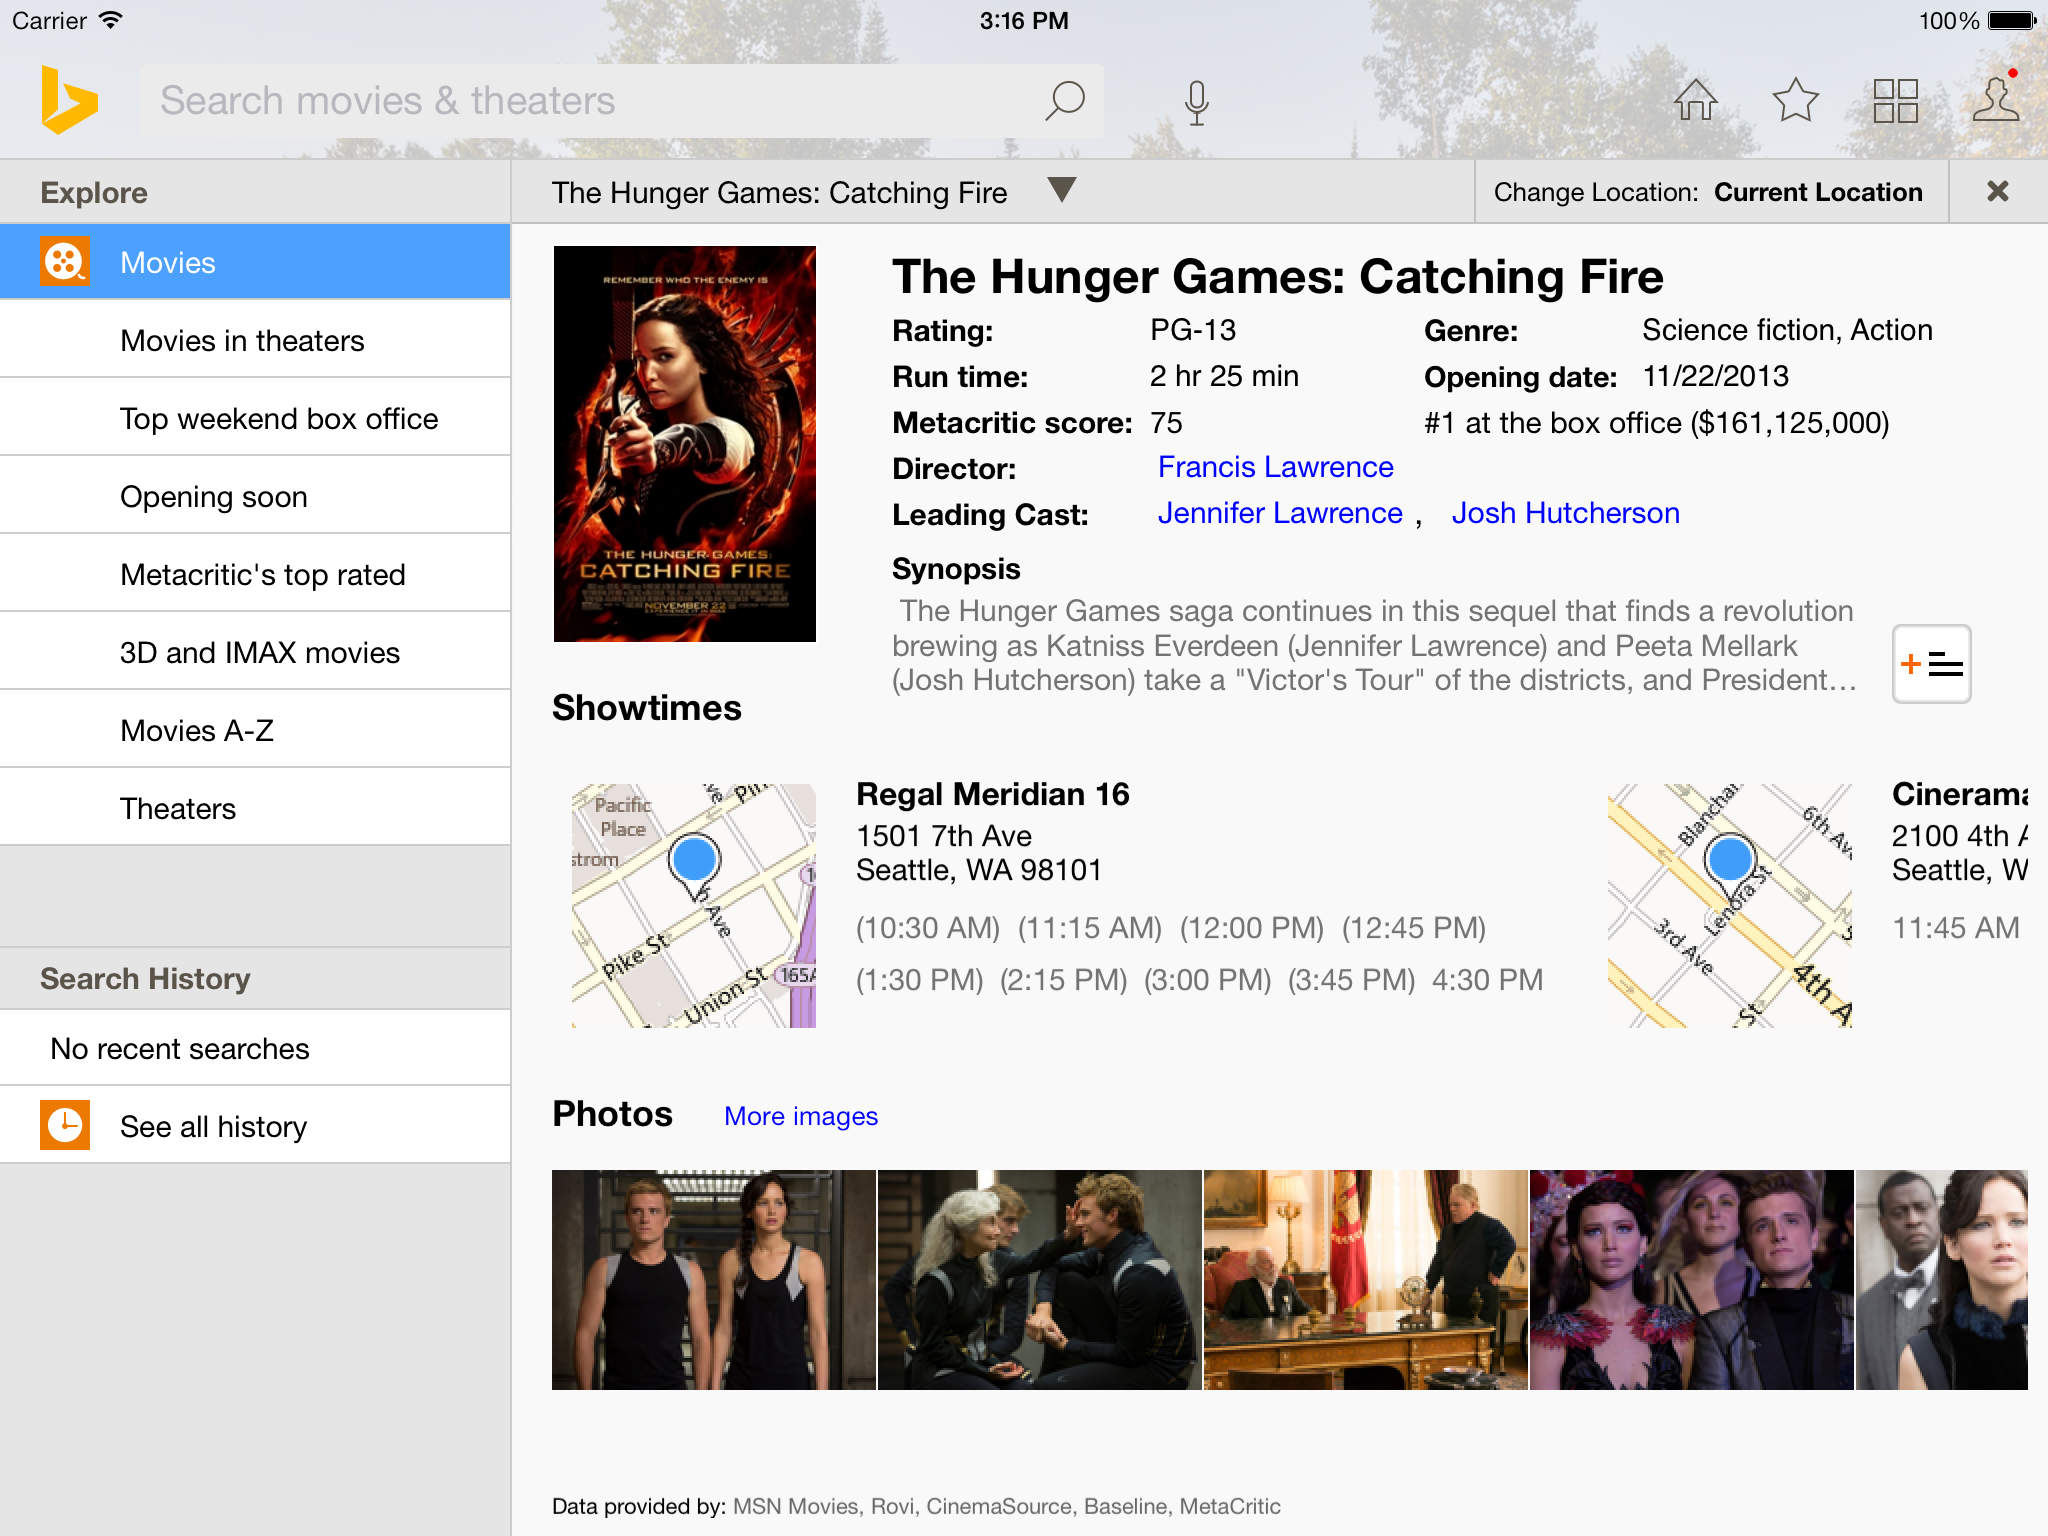Expand The Hunger Games title dropdown arrow
The width and height of the screenshot is (2048, 1536).
pyautogui.click(x=1062, y=190)
